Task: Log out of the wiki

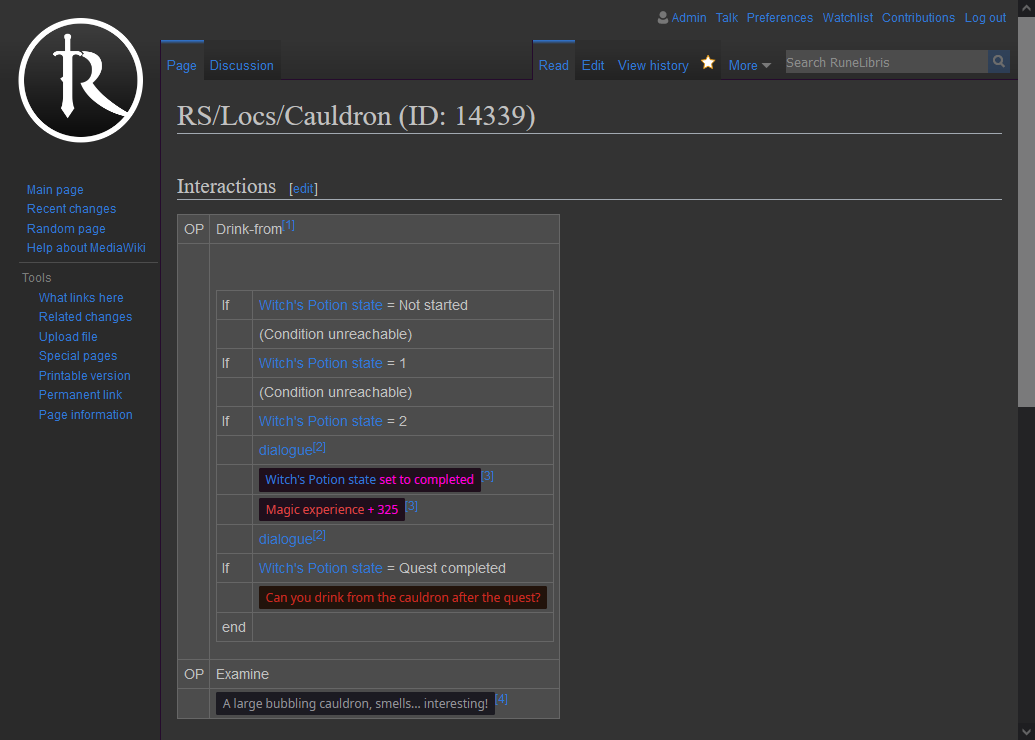Action: coord(985,18)
